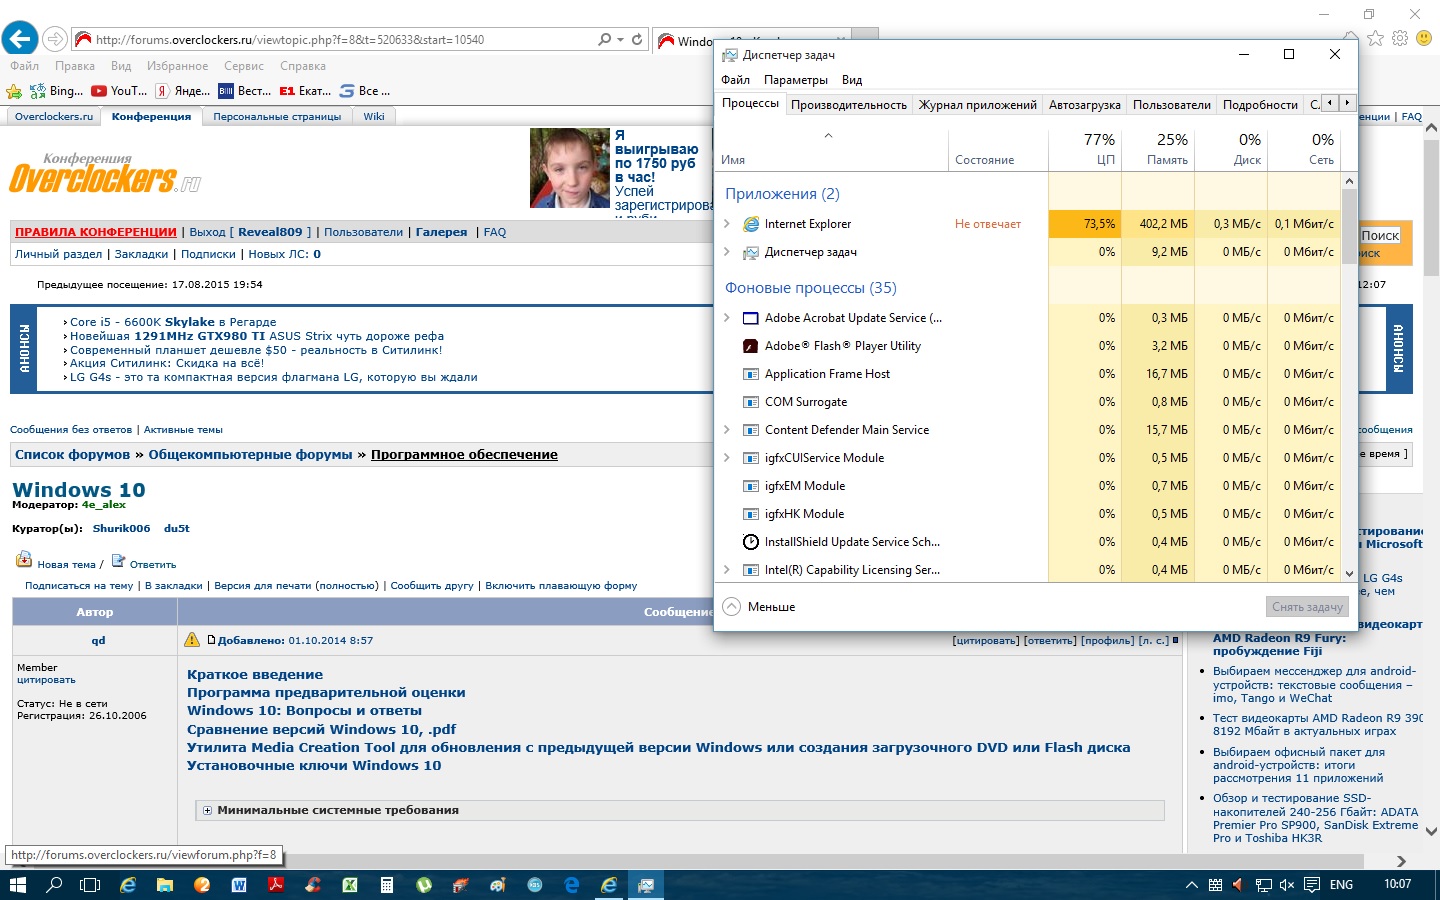
Task: Open the 'Файл' menu in Task Manager
Action: pyautogui.click(x=736, y=80)
